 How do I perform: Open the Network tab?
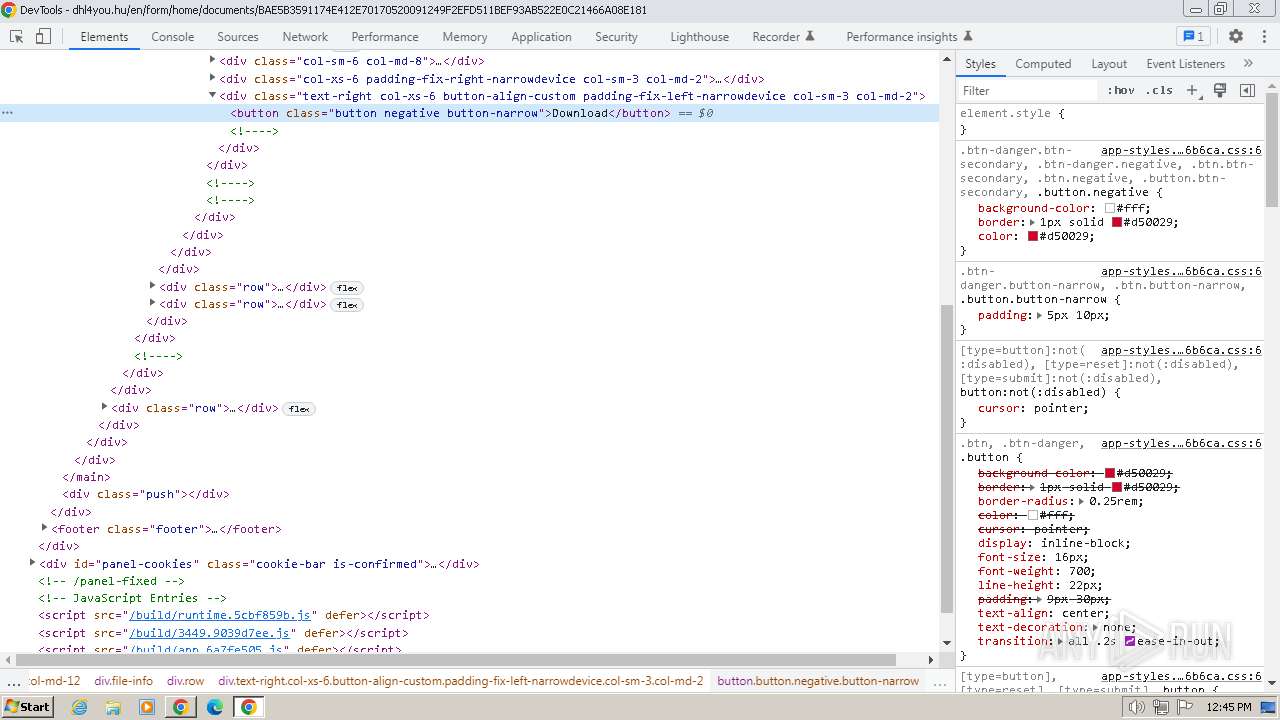coord(305,36)
